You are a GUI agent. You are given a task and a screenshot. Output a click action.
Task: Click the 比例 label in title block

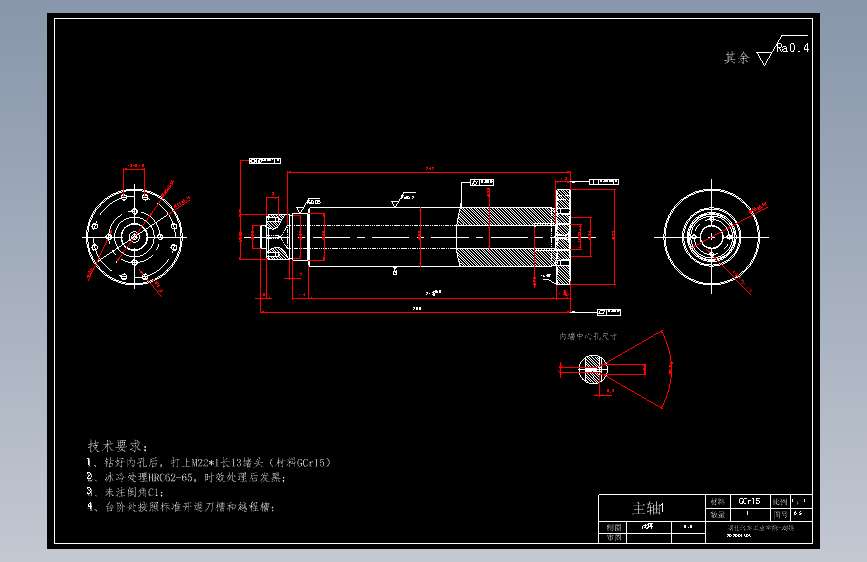click(x=780, y=502)
